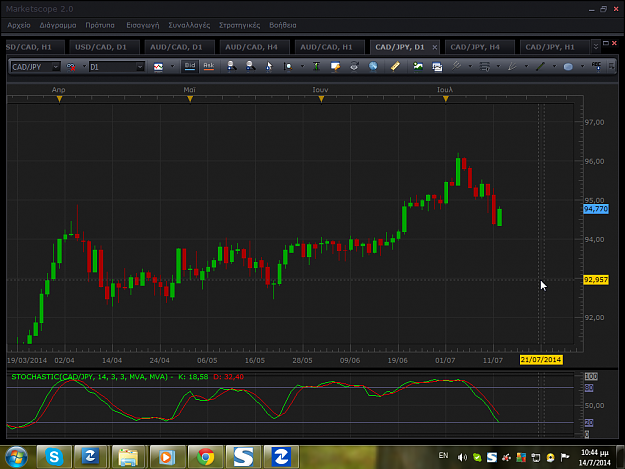The image size is (625, 469).
Task: Expand the fan lines options arrow
Action: [x=526, y=66]
